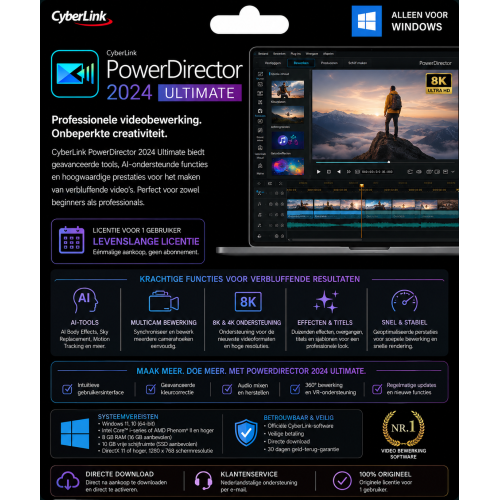Click the 100% ORIGINEEL heading
This screenshot has height=500, width=500.
click(385, 474)
